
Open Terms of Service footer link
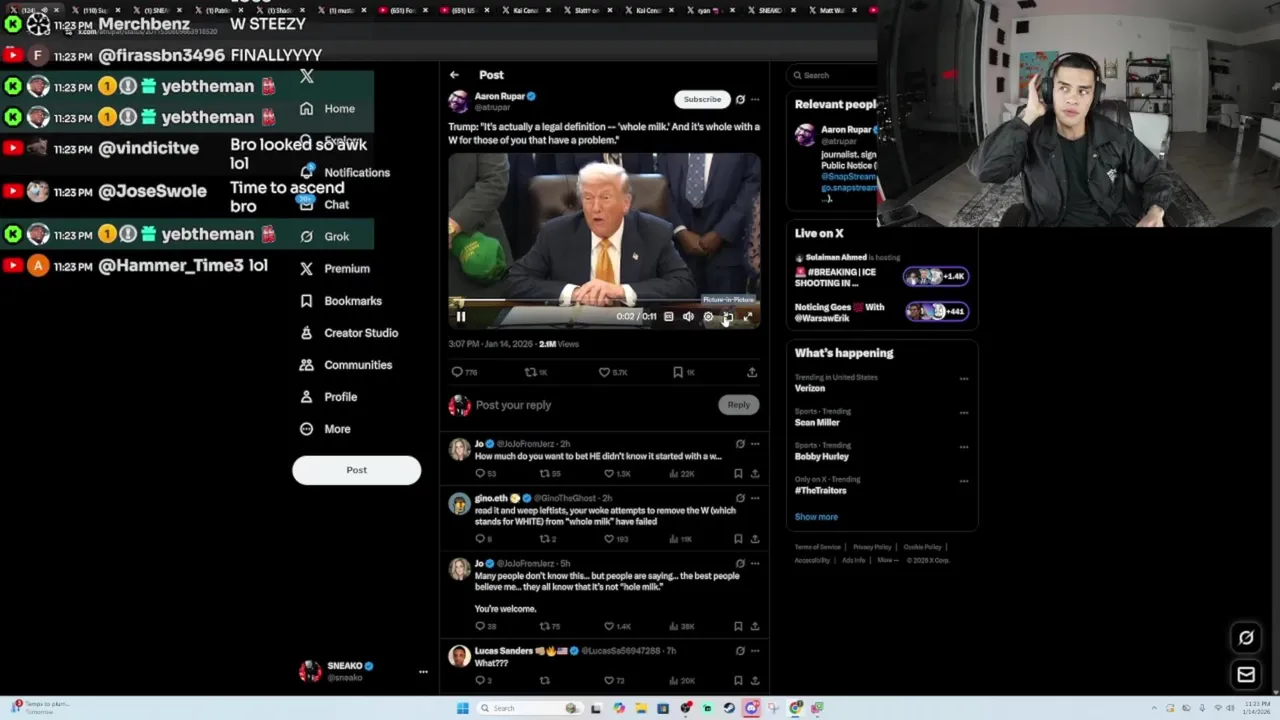point(818,547)
